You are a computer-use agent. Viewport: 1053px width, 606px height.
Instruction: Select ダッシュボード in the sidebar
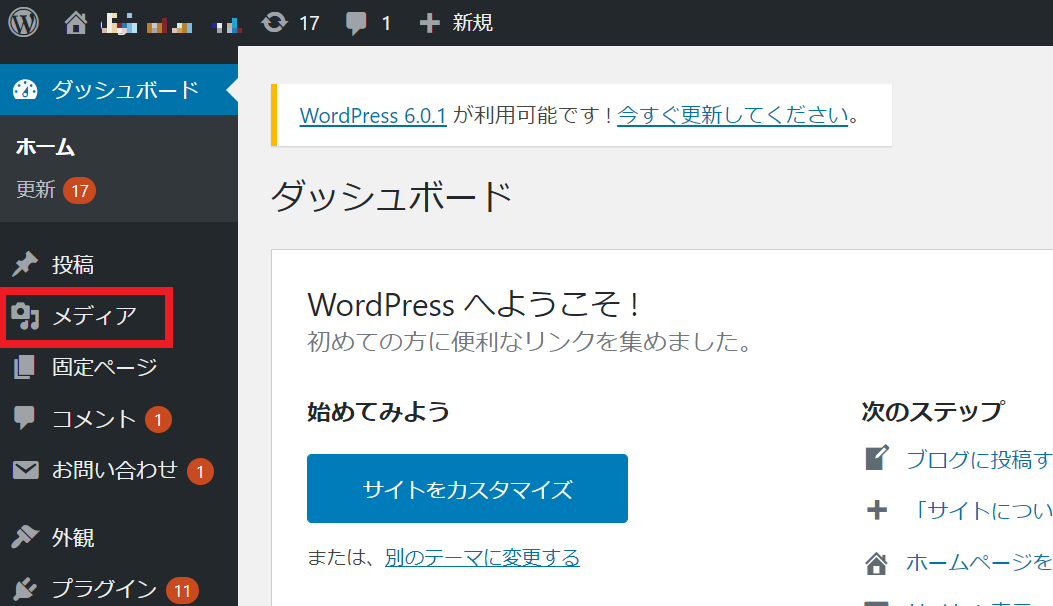119,89
